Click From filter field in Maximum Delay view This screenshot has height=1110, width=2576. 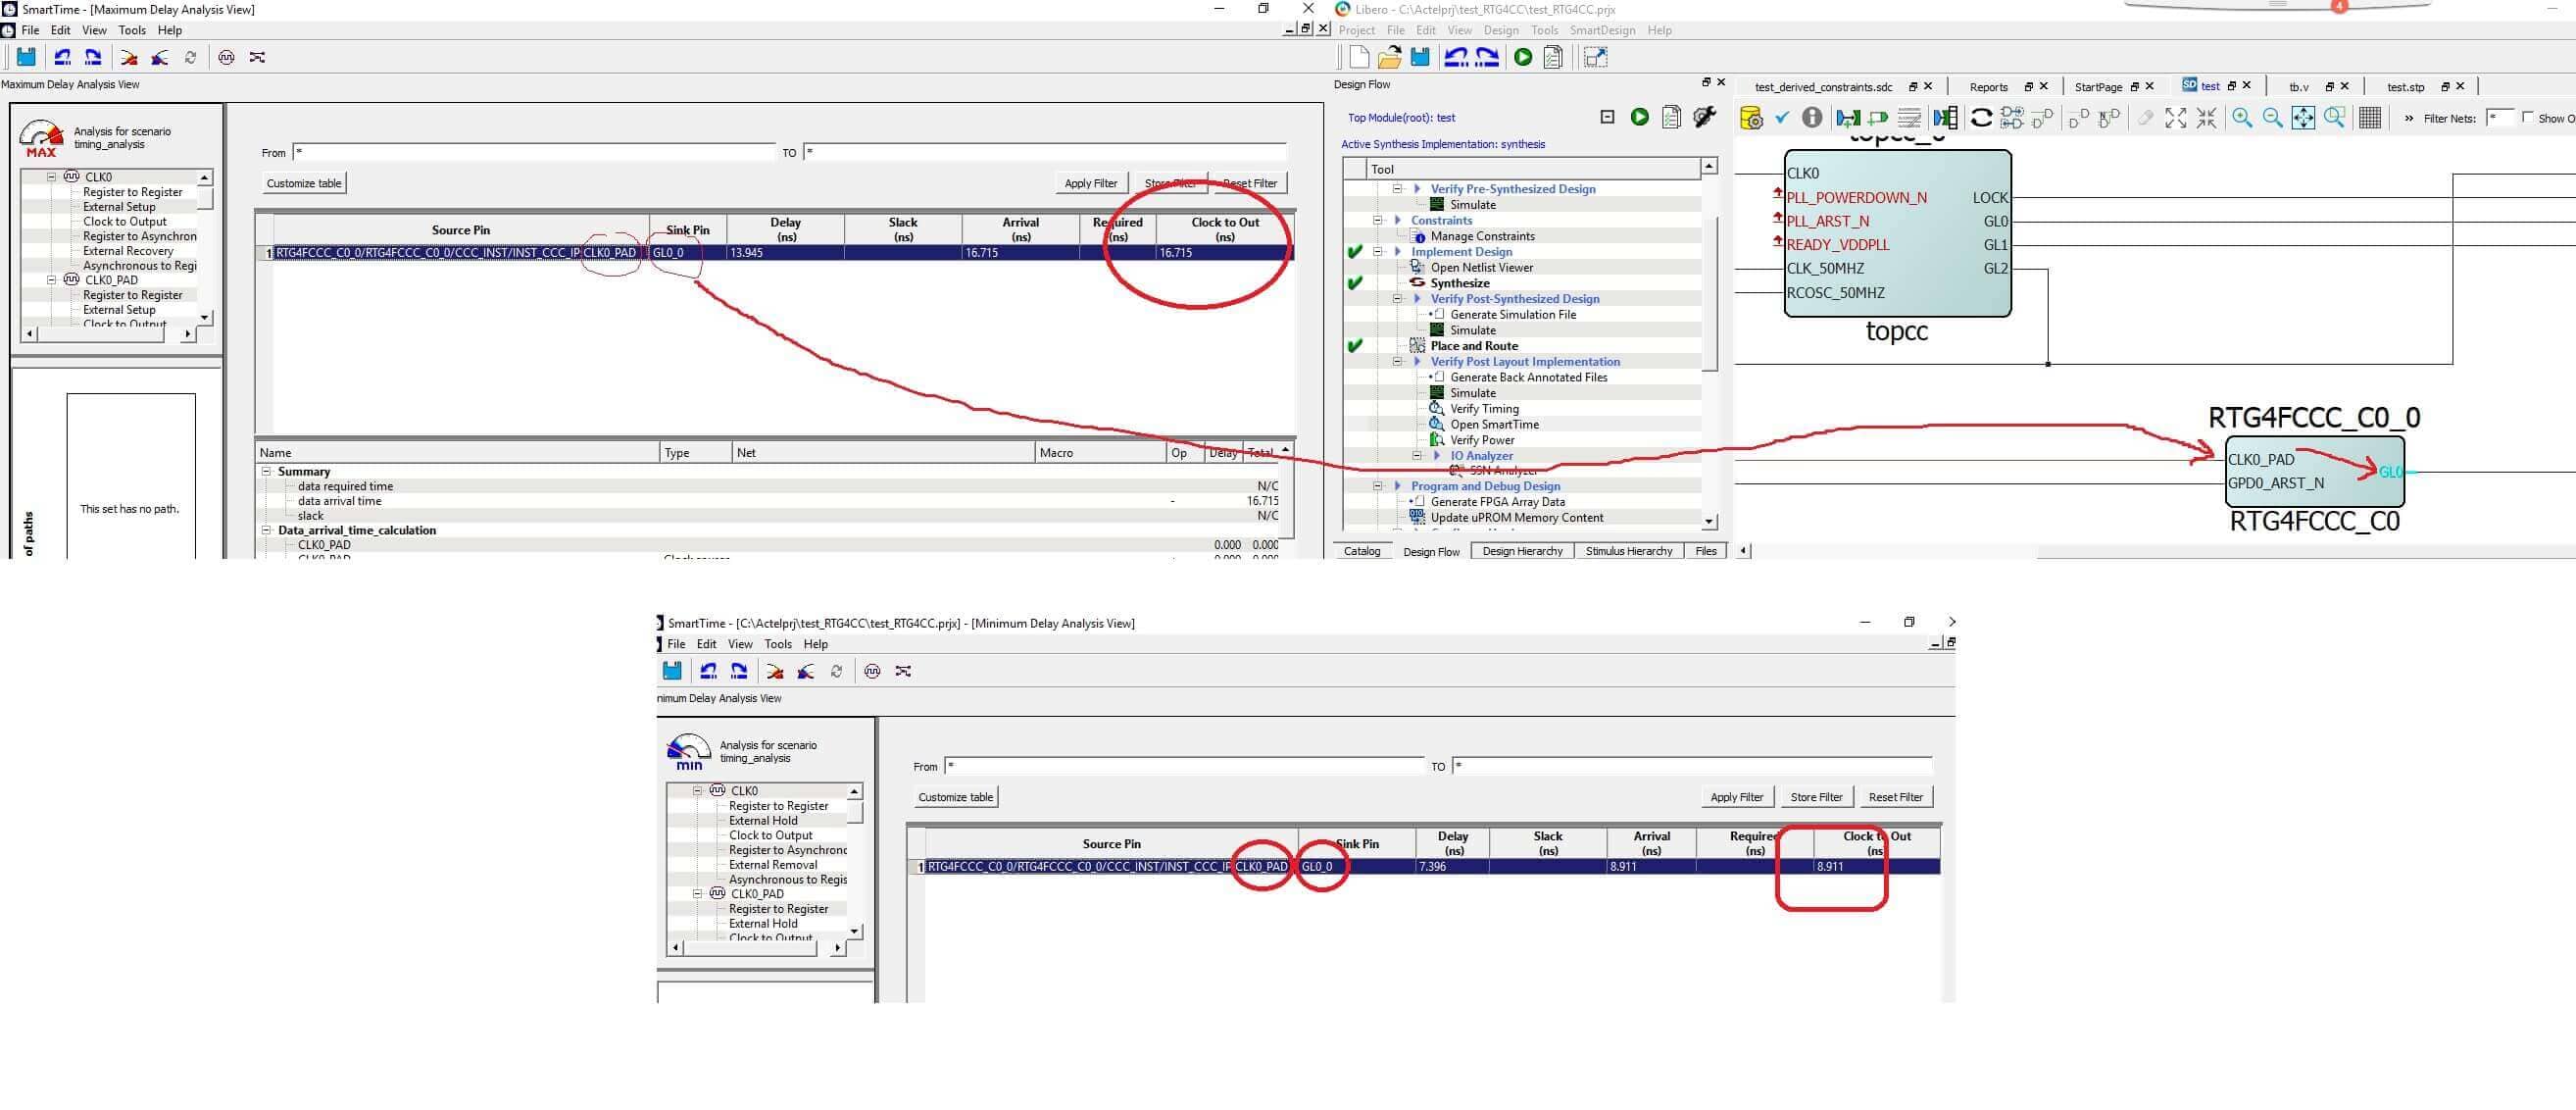tap(534, 152)
